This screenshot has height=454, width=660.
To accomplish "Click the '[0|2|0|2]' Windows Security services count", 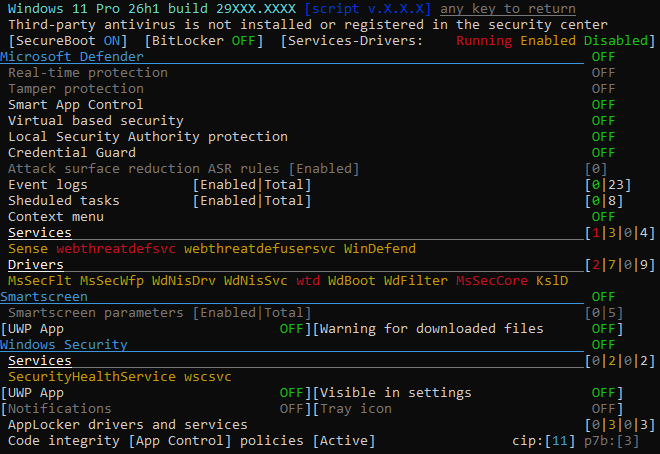I will point(620,361).
